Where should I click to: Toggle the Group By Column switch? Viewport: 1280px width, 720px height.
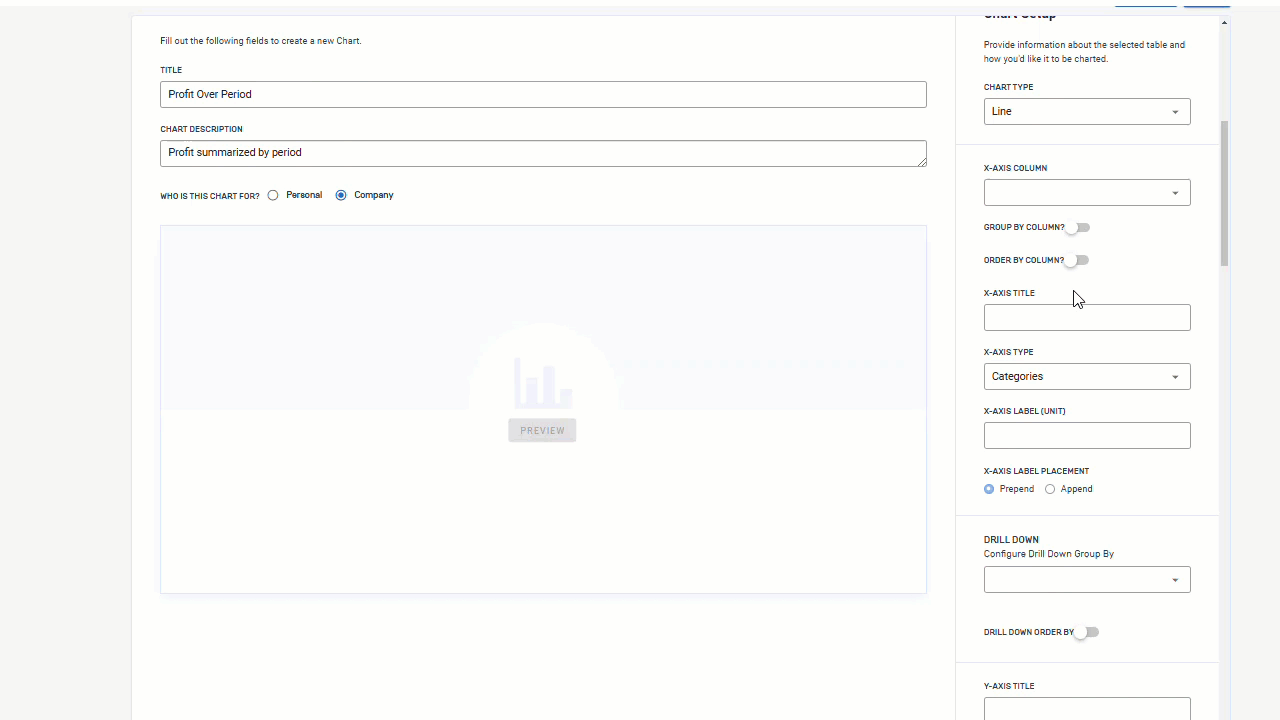1077,227
